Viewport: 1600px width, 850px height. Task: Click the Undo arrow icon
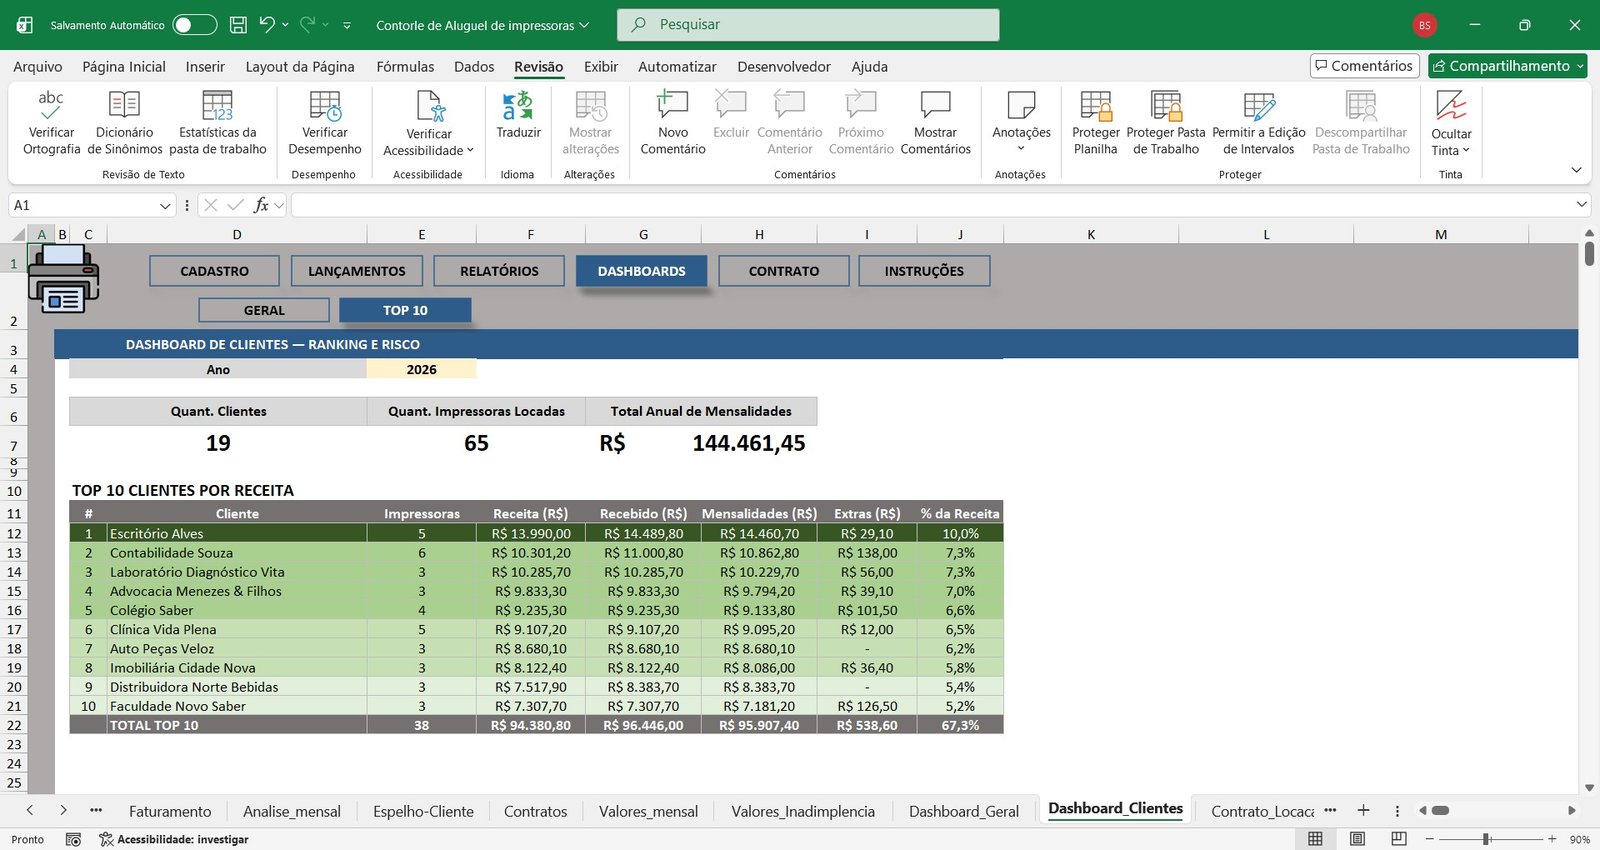(x=266, y=24)
